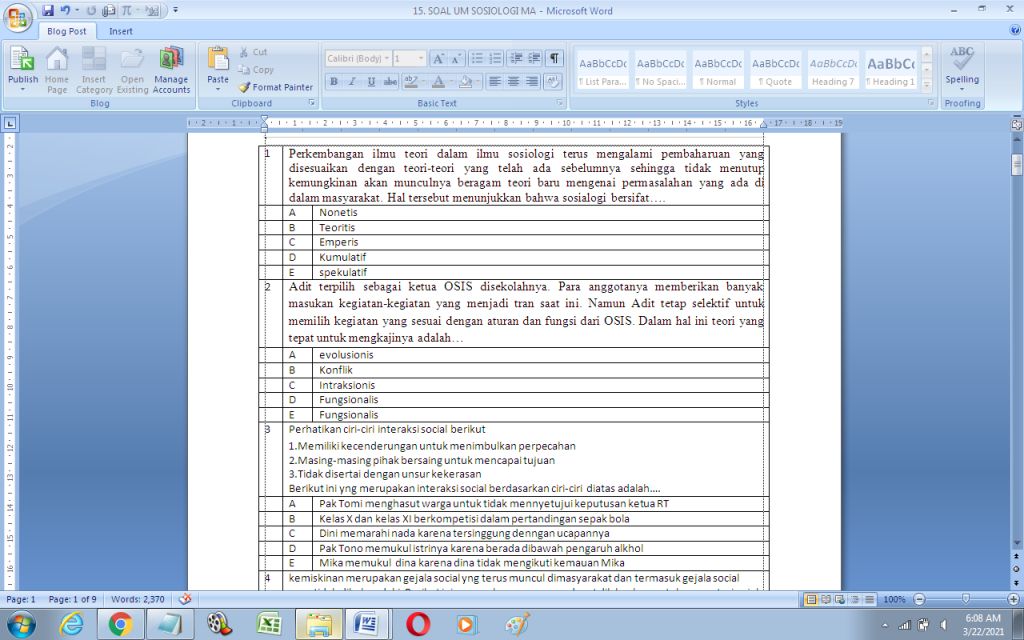Click the Paste clipboard icon
The image size is (1024, 640).
pos(218,59)
